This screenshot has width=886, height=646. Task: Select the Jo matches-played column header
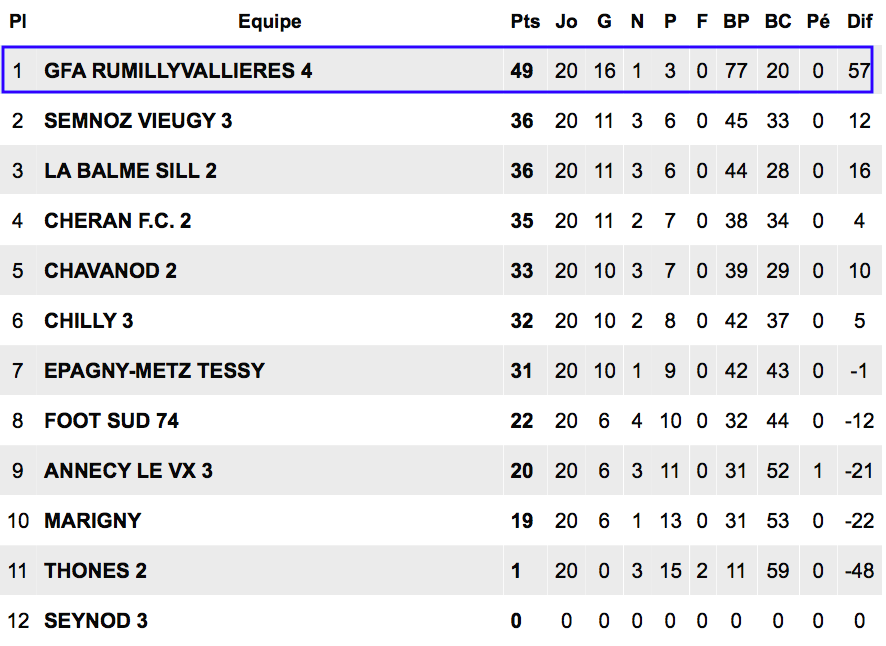tap(566, 21)
